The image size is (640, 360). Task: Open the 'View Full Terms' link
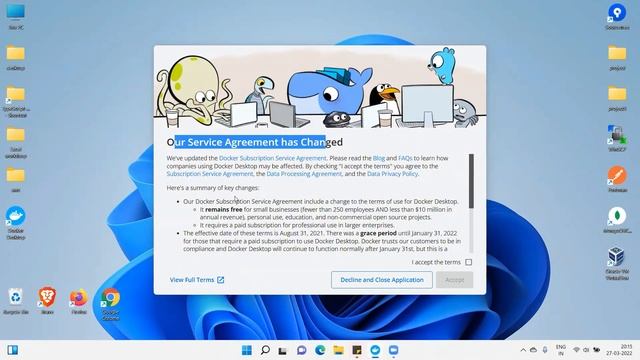[x=192, y=280]
